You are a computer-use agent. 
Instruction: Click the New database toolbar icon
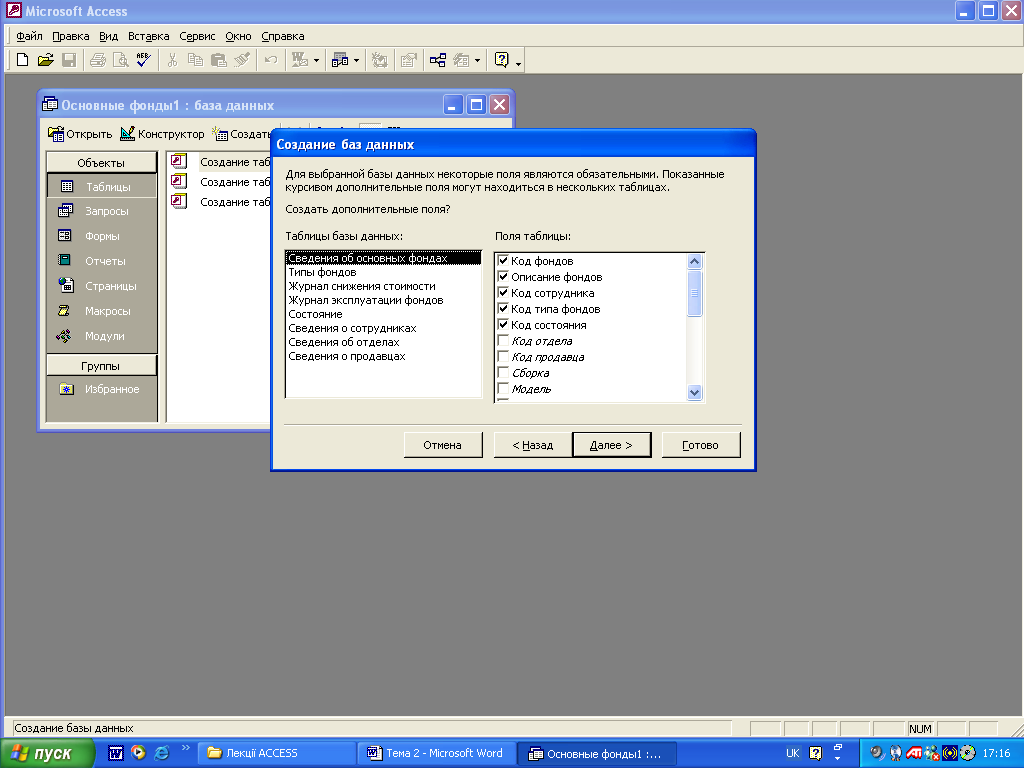point(22,60)
